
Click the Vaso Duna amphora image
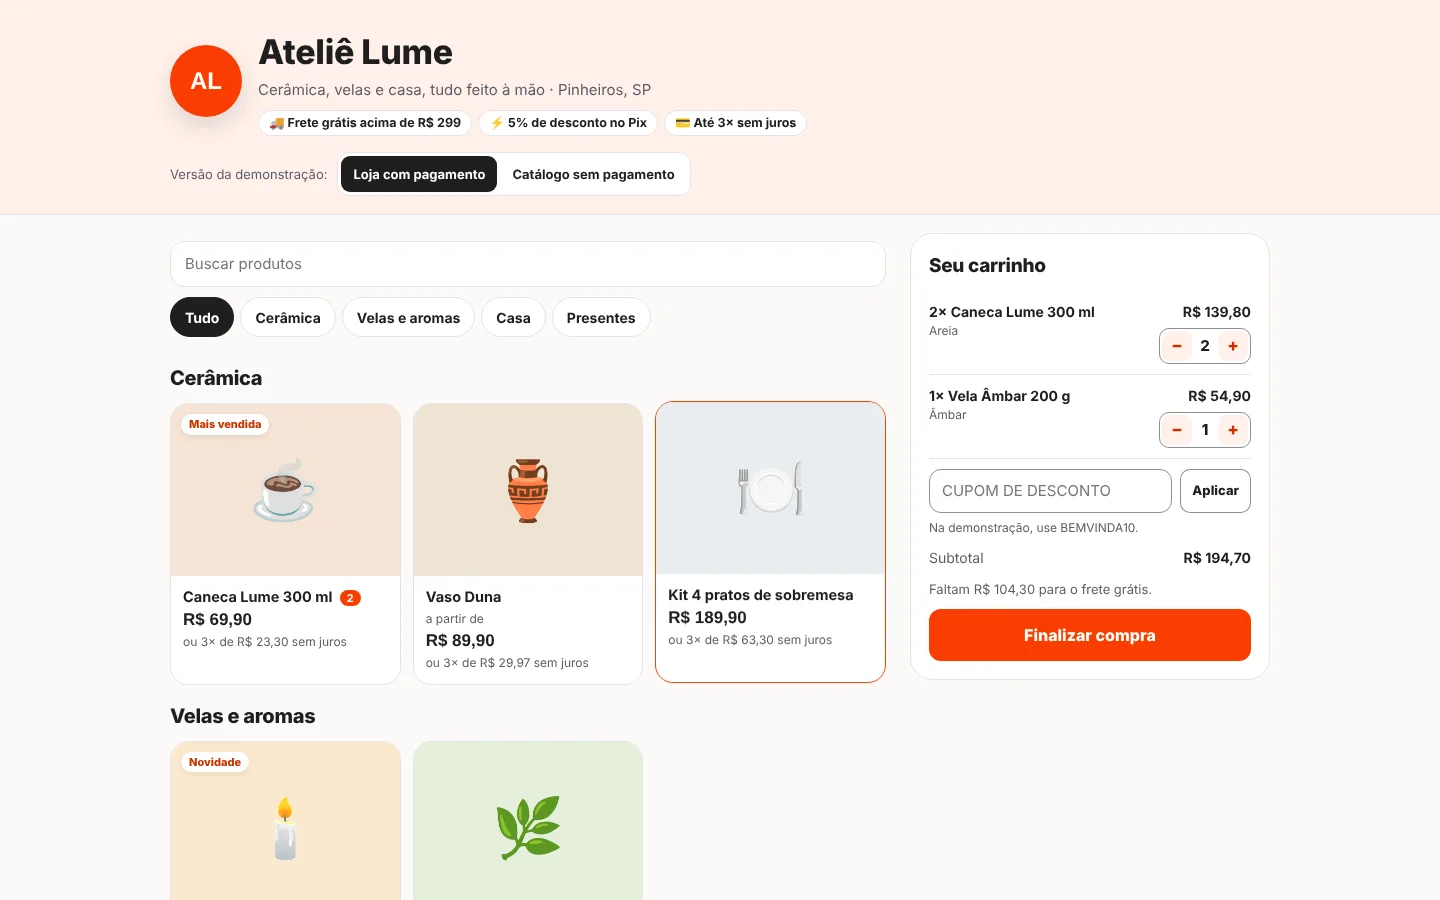[528, 490]
